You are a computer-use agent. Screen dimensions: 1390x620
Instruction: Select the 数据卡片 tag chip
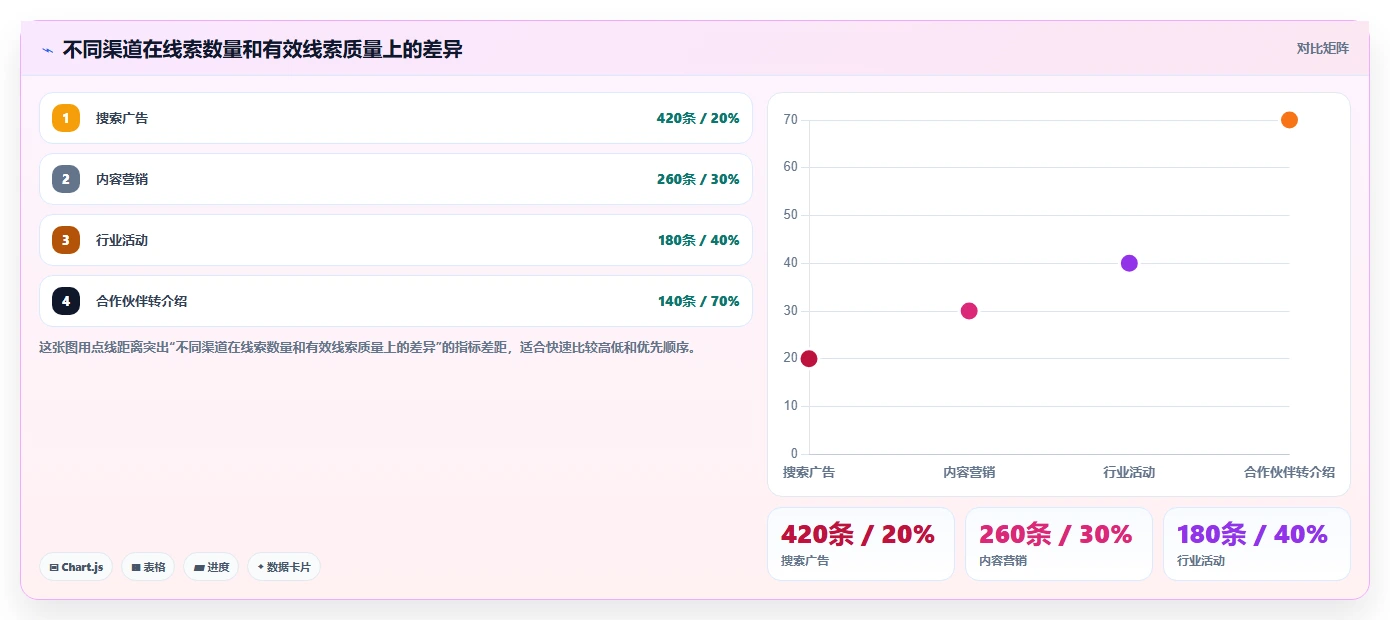pos(284,567)
